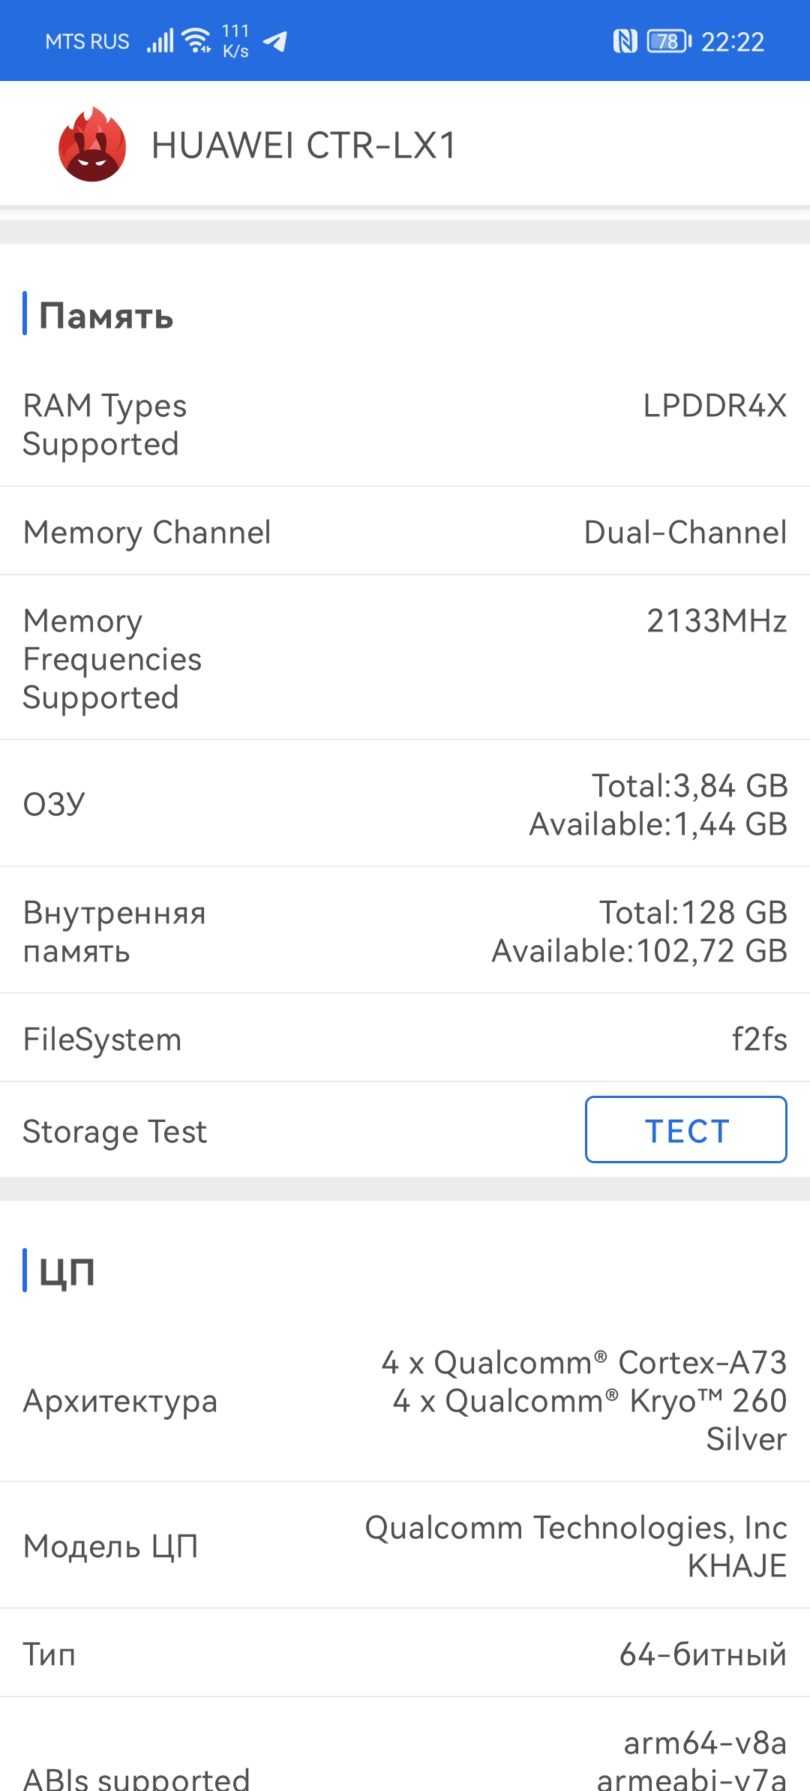Tap the Тип 64-битный row

pos(404,1654)
